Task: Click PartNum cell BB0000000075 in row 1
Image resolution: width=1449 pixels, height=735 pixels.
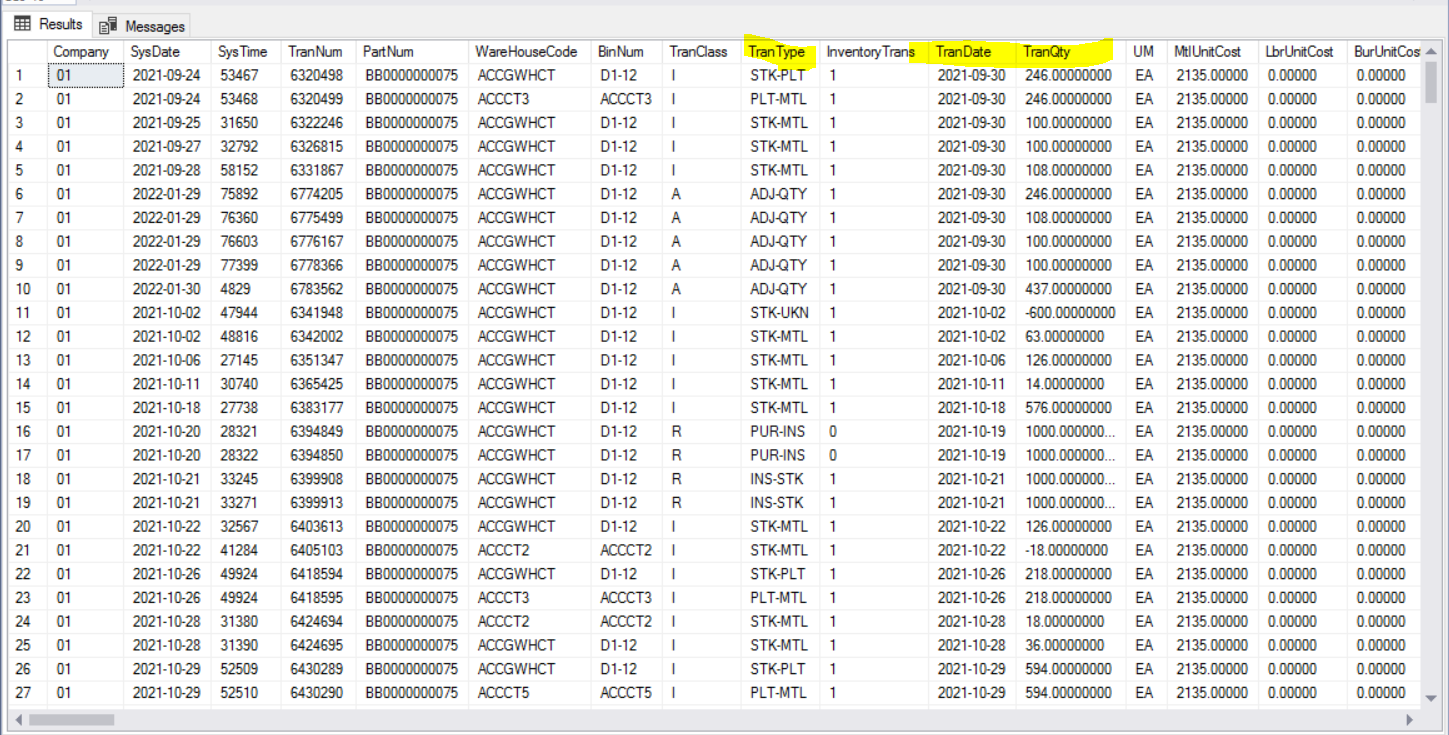Action: [x=412, y=75]
